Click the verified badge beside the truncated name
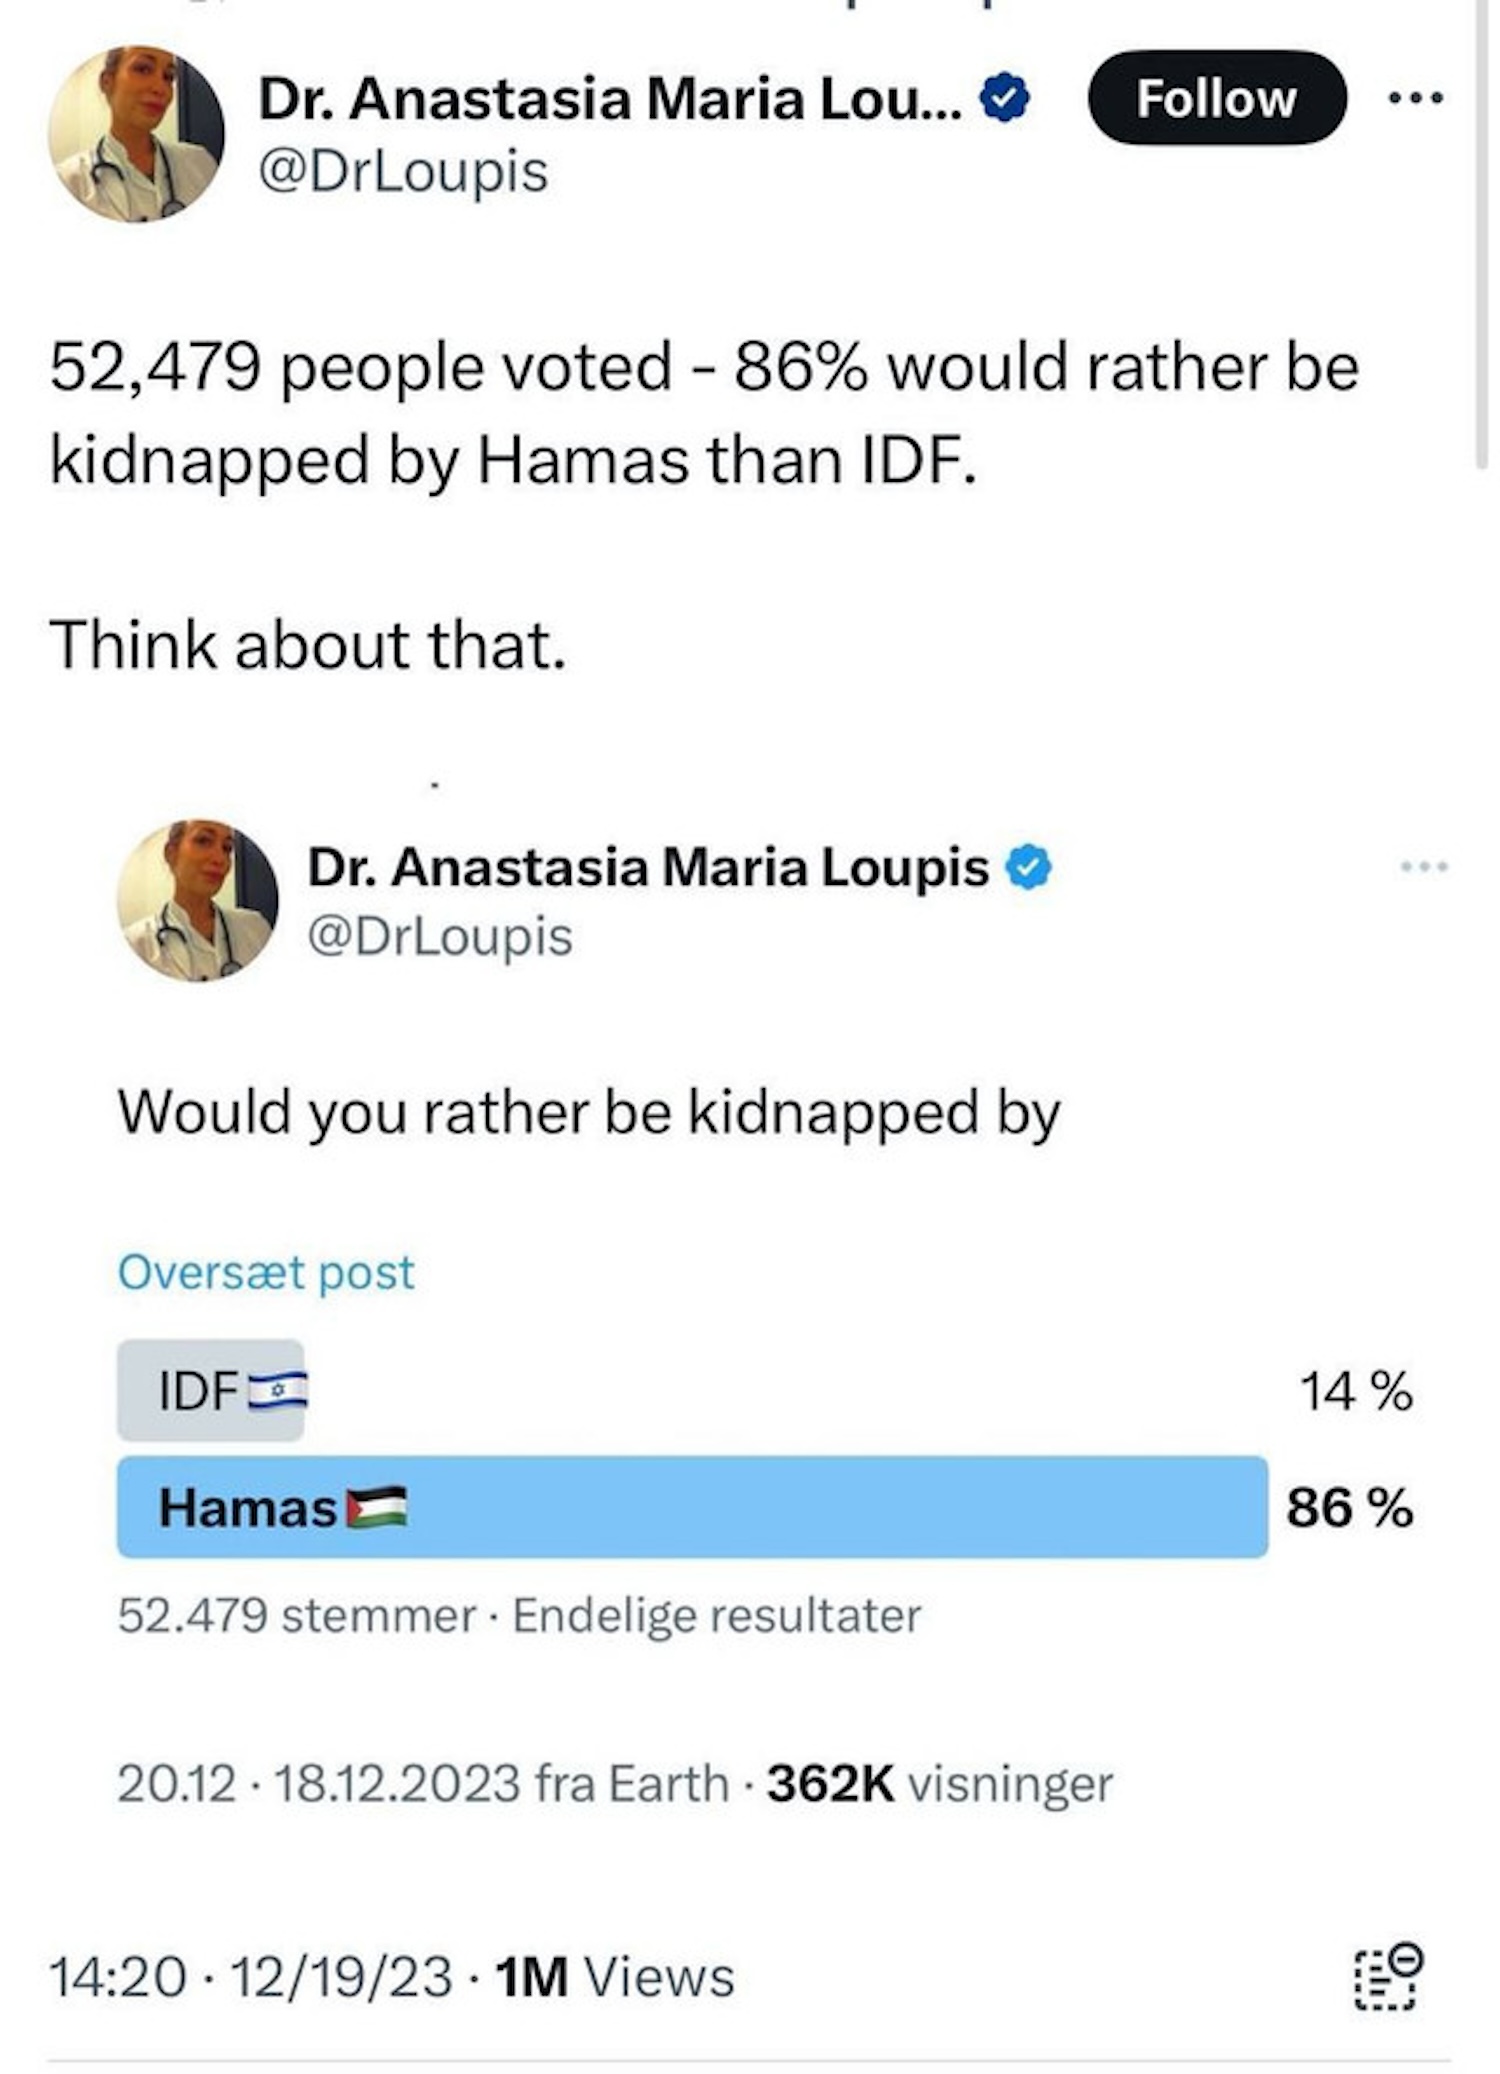This screenshot has height=2074, width=1500. pos(1004,99)
